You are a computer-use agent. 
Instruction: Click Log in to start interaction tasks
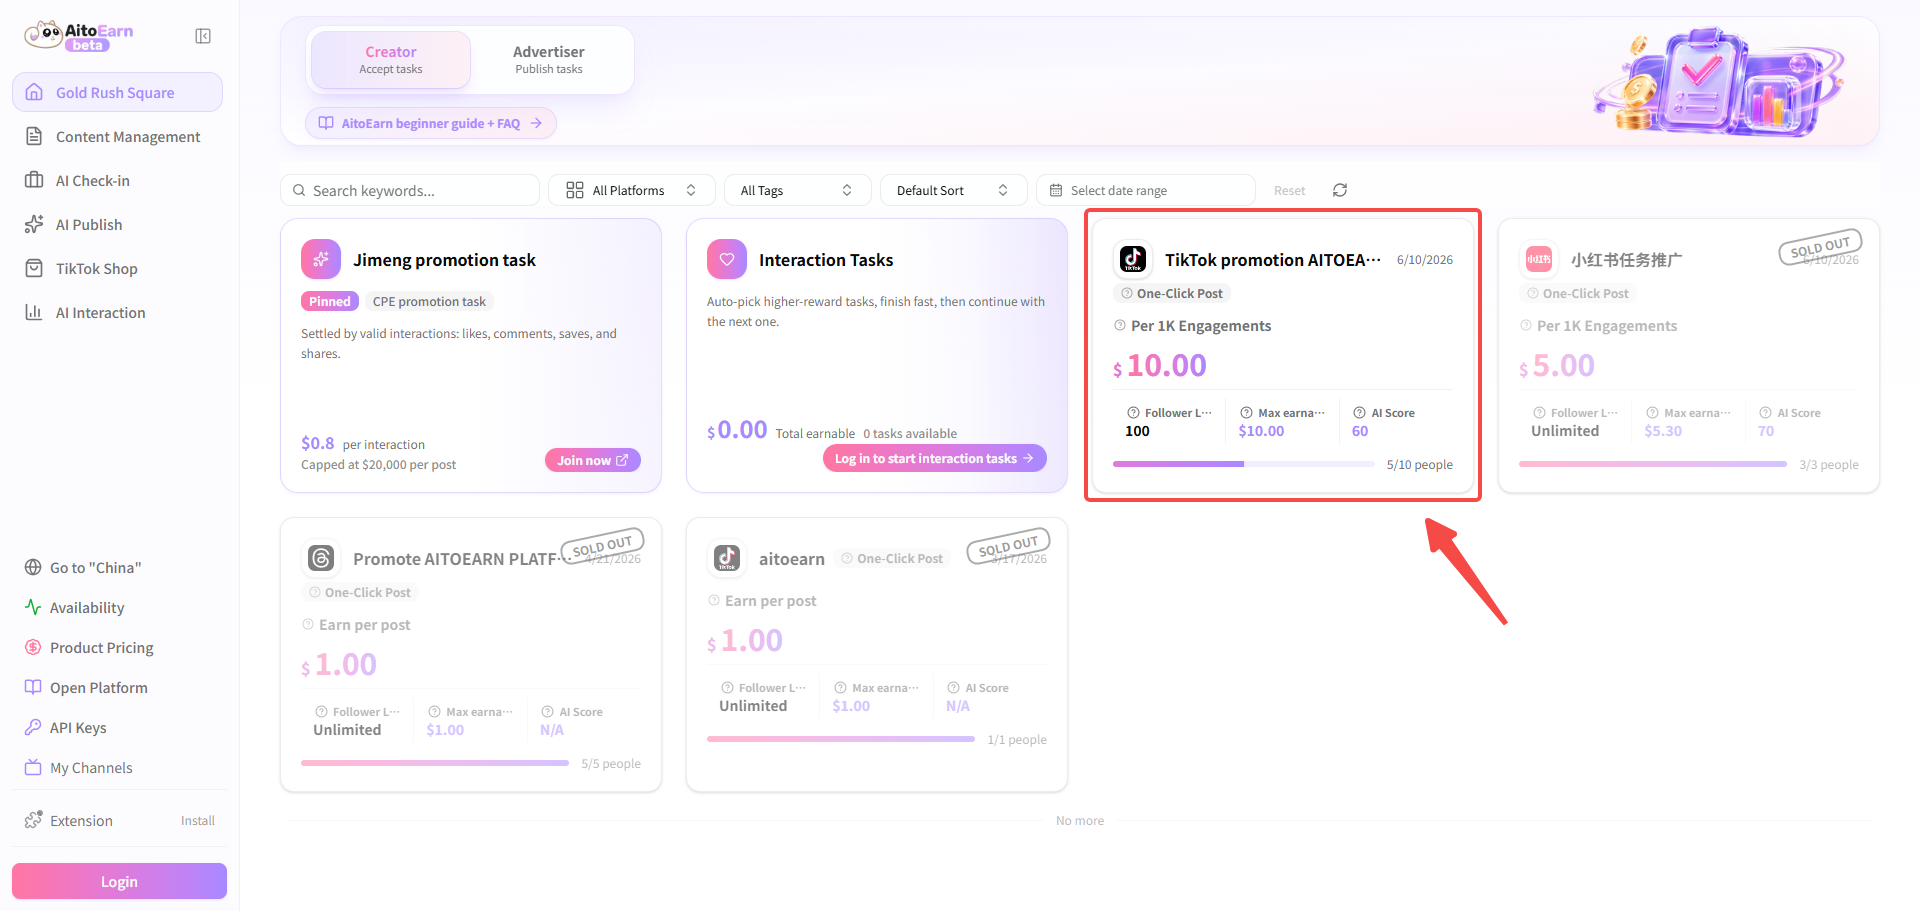click(935, 458)
